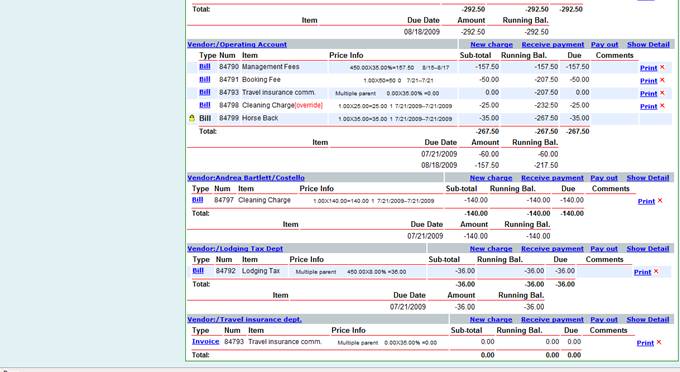
Task: Click the yellow lock icon beside Horse Back bill
Action: click(x=192, y=118)
